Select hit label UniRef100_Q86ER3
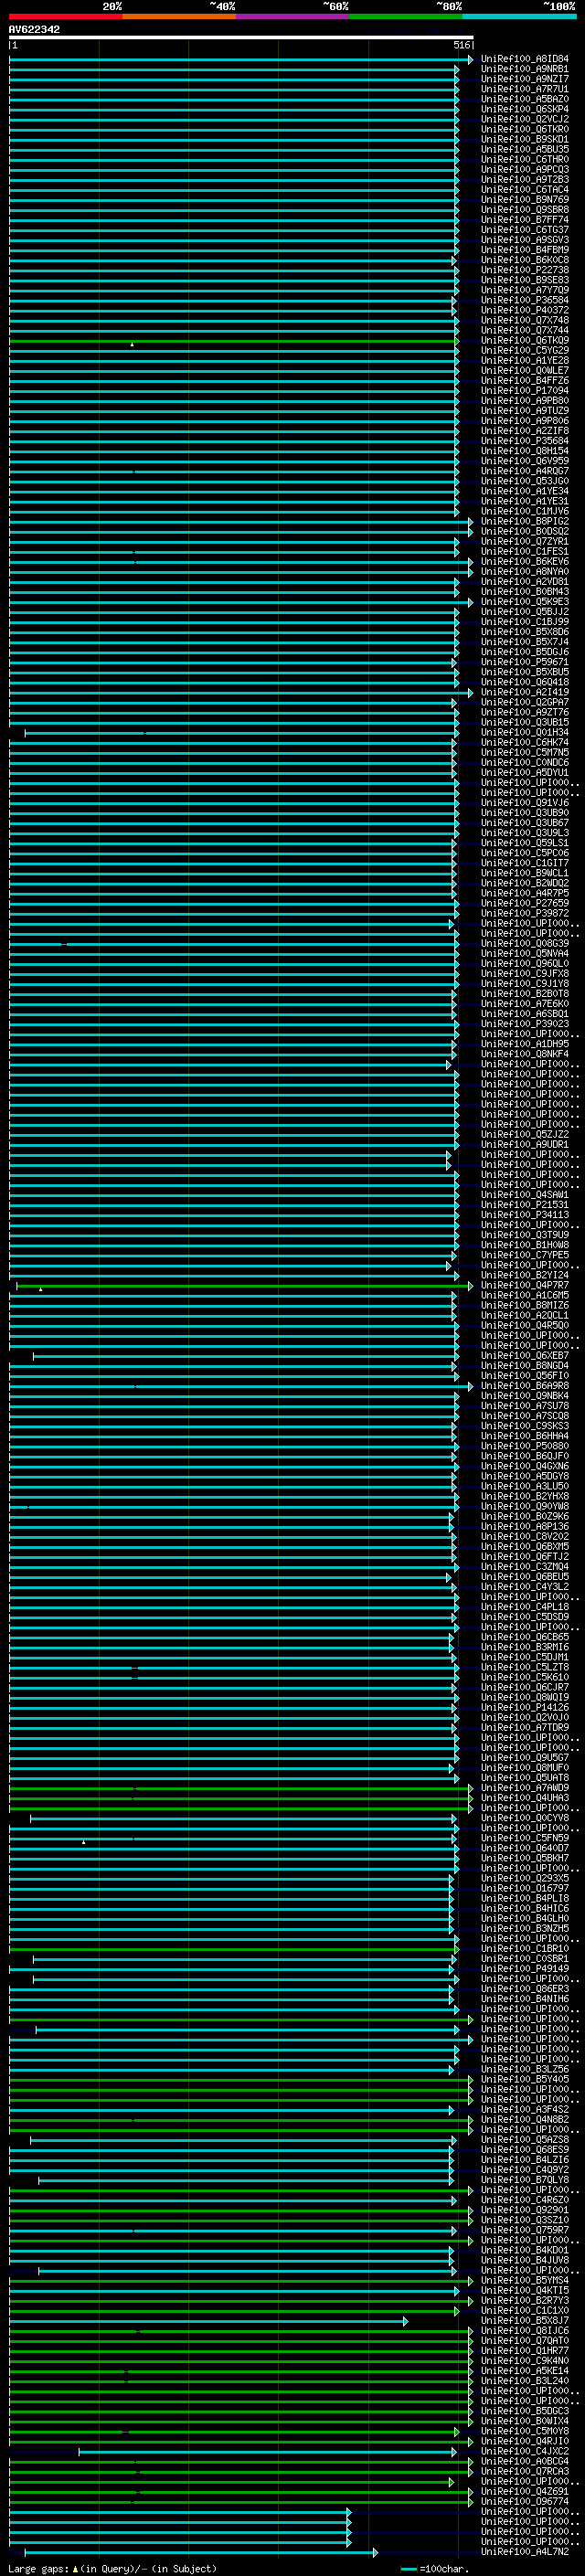 [x=525, y=1988]
